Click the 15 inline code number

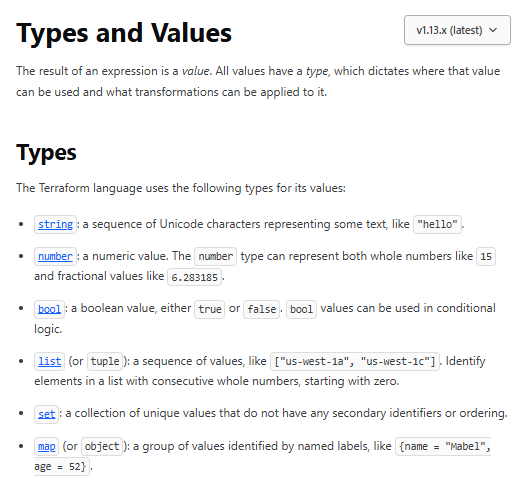point(486,256)
